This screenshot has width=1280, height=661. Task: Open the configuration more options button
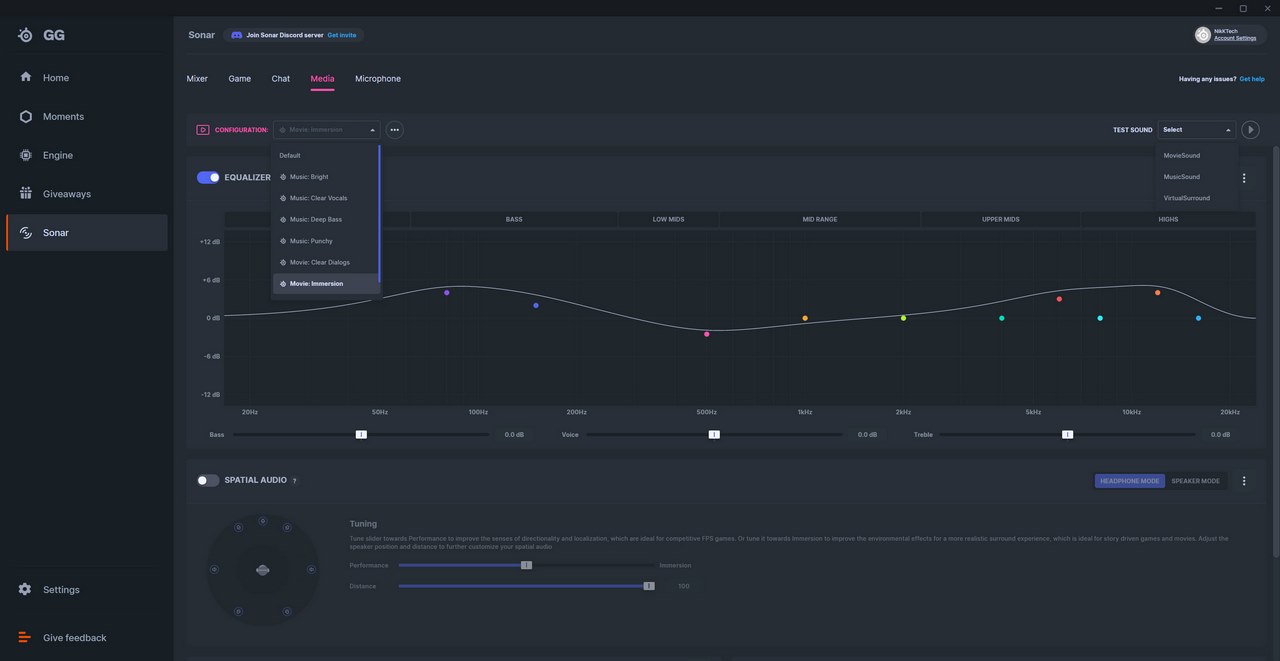(x=395, y=130)
